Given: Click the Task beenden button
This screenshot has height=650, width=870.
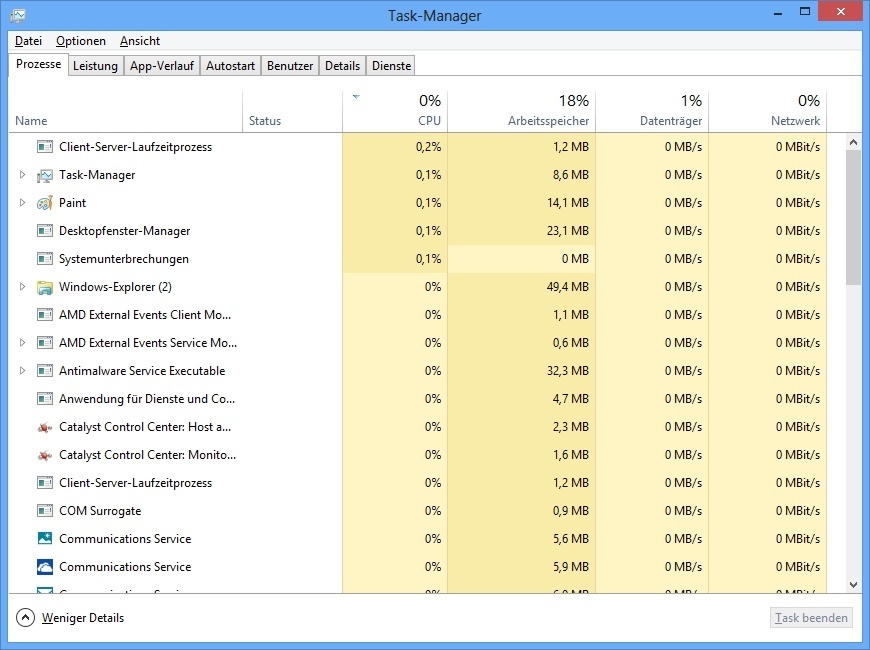Looking at the screenshot, I should 811,618.
